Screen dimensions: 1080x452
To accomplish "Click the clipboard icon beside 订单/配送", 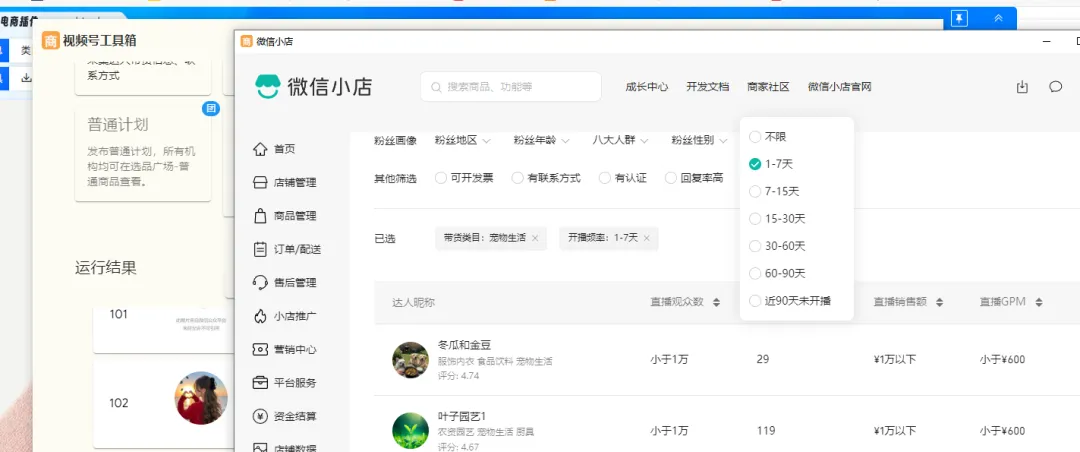I will [x=260, y=249].
